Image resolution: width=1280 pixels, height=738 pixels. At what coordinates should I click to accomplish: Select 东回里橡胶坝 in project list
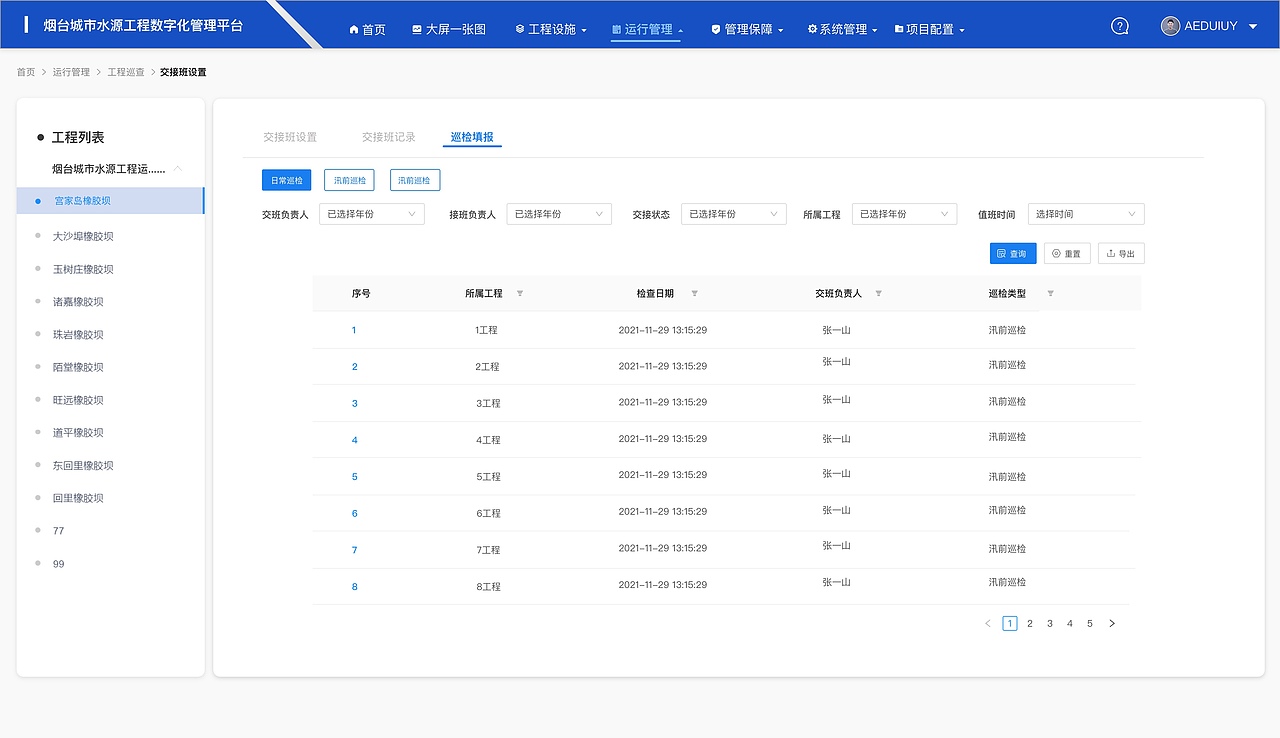(83, 466)
